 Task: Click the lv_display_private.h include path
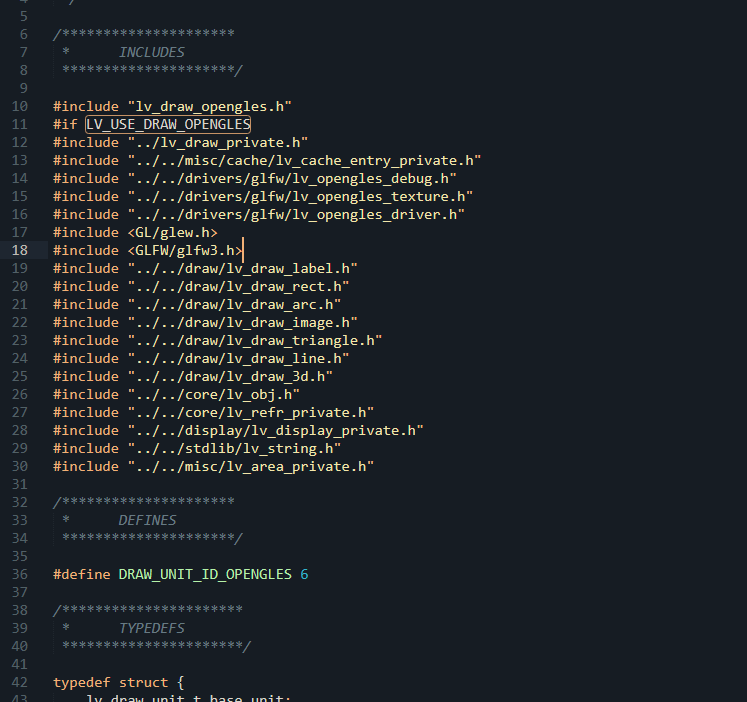click(275, 431)
